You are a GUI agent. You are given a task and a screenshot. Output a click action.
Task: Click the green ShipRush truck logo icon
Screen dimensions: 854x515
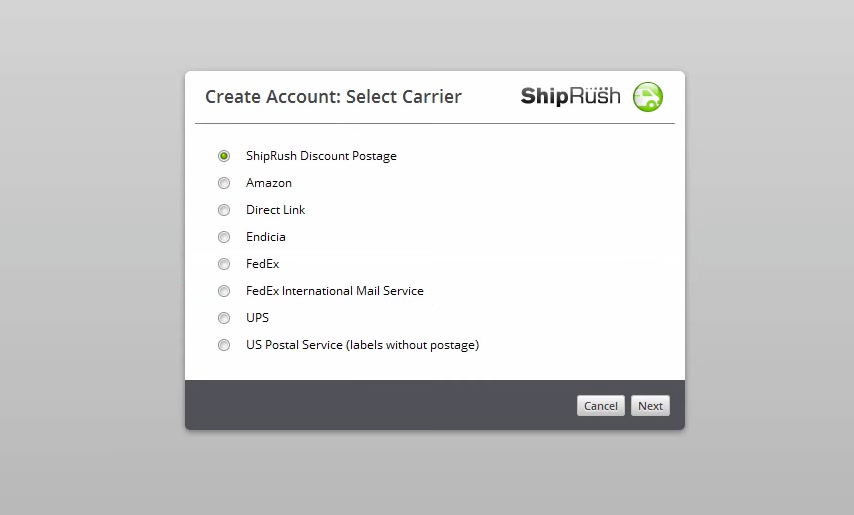[648, 97]
